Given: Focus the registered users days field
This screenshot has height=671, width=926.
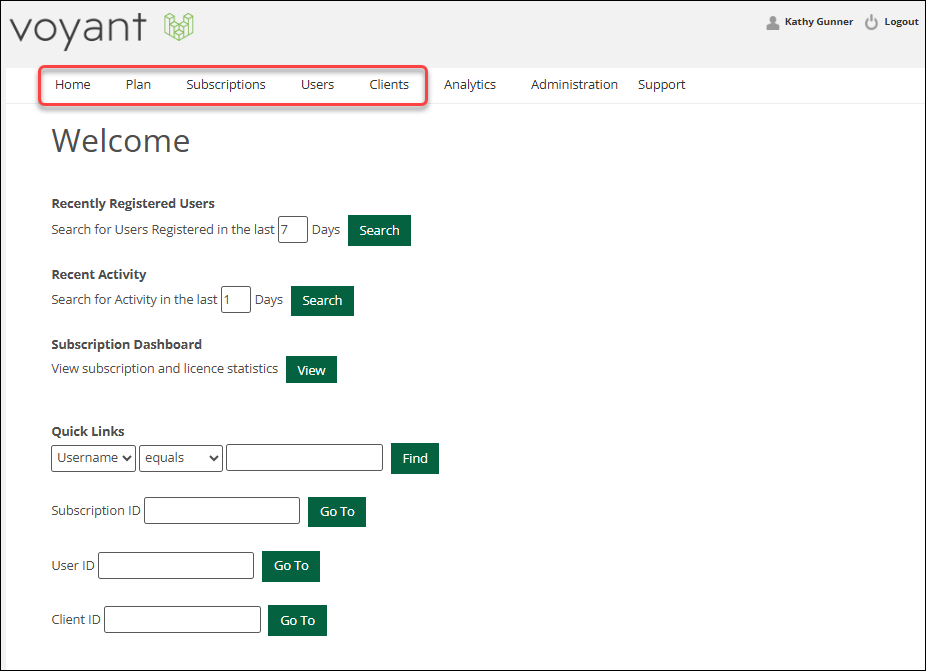Looking at the screenshot, I should (x=293, y=229).
